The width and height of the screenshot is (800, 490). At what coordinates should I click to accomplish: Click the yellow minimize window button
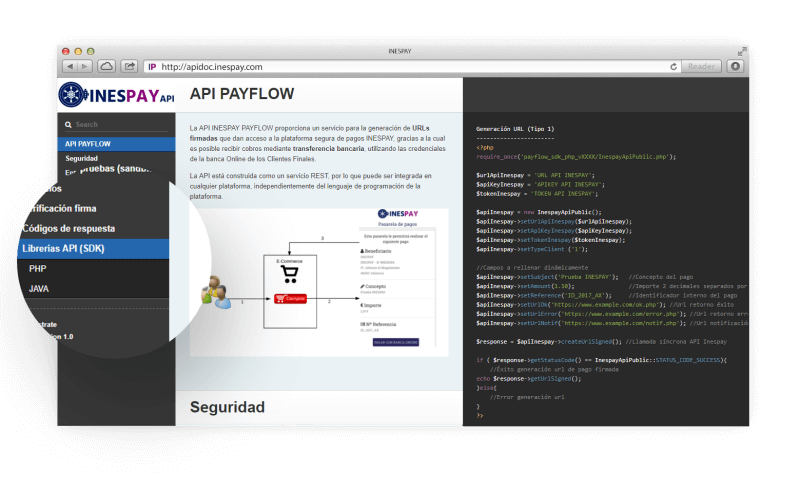pos(78,52)
